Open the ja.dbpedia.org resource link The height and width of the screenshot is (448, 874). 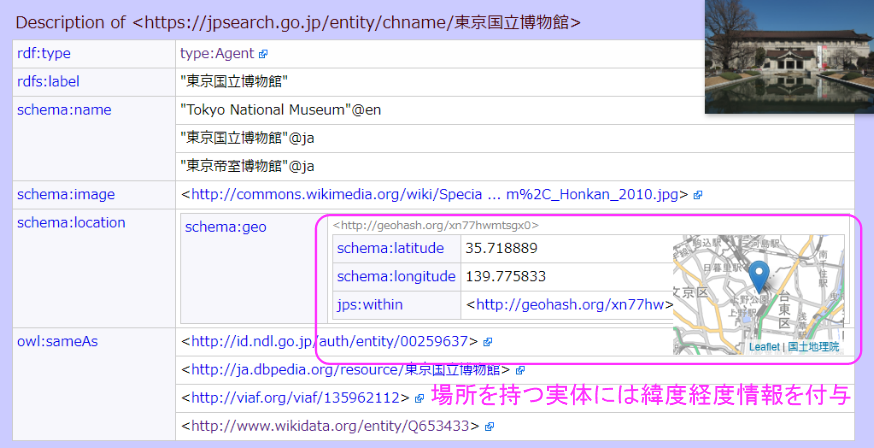(346, 369)
